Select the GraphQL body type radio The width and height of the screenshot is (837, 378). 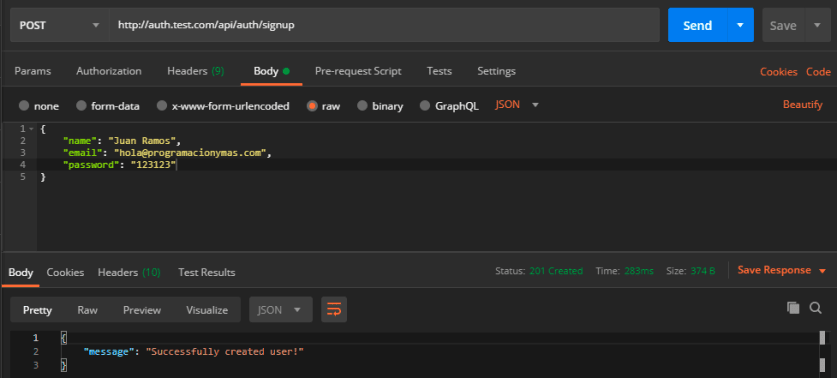click(425, 106)
